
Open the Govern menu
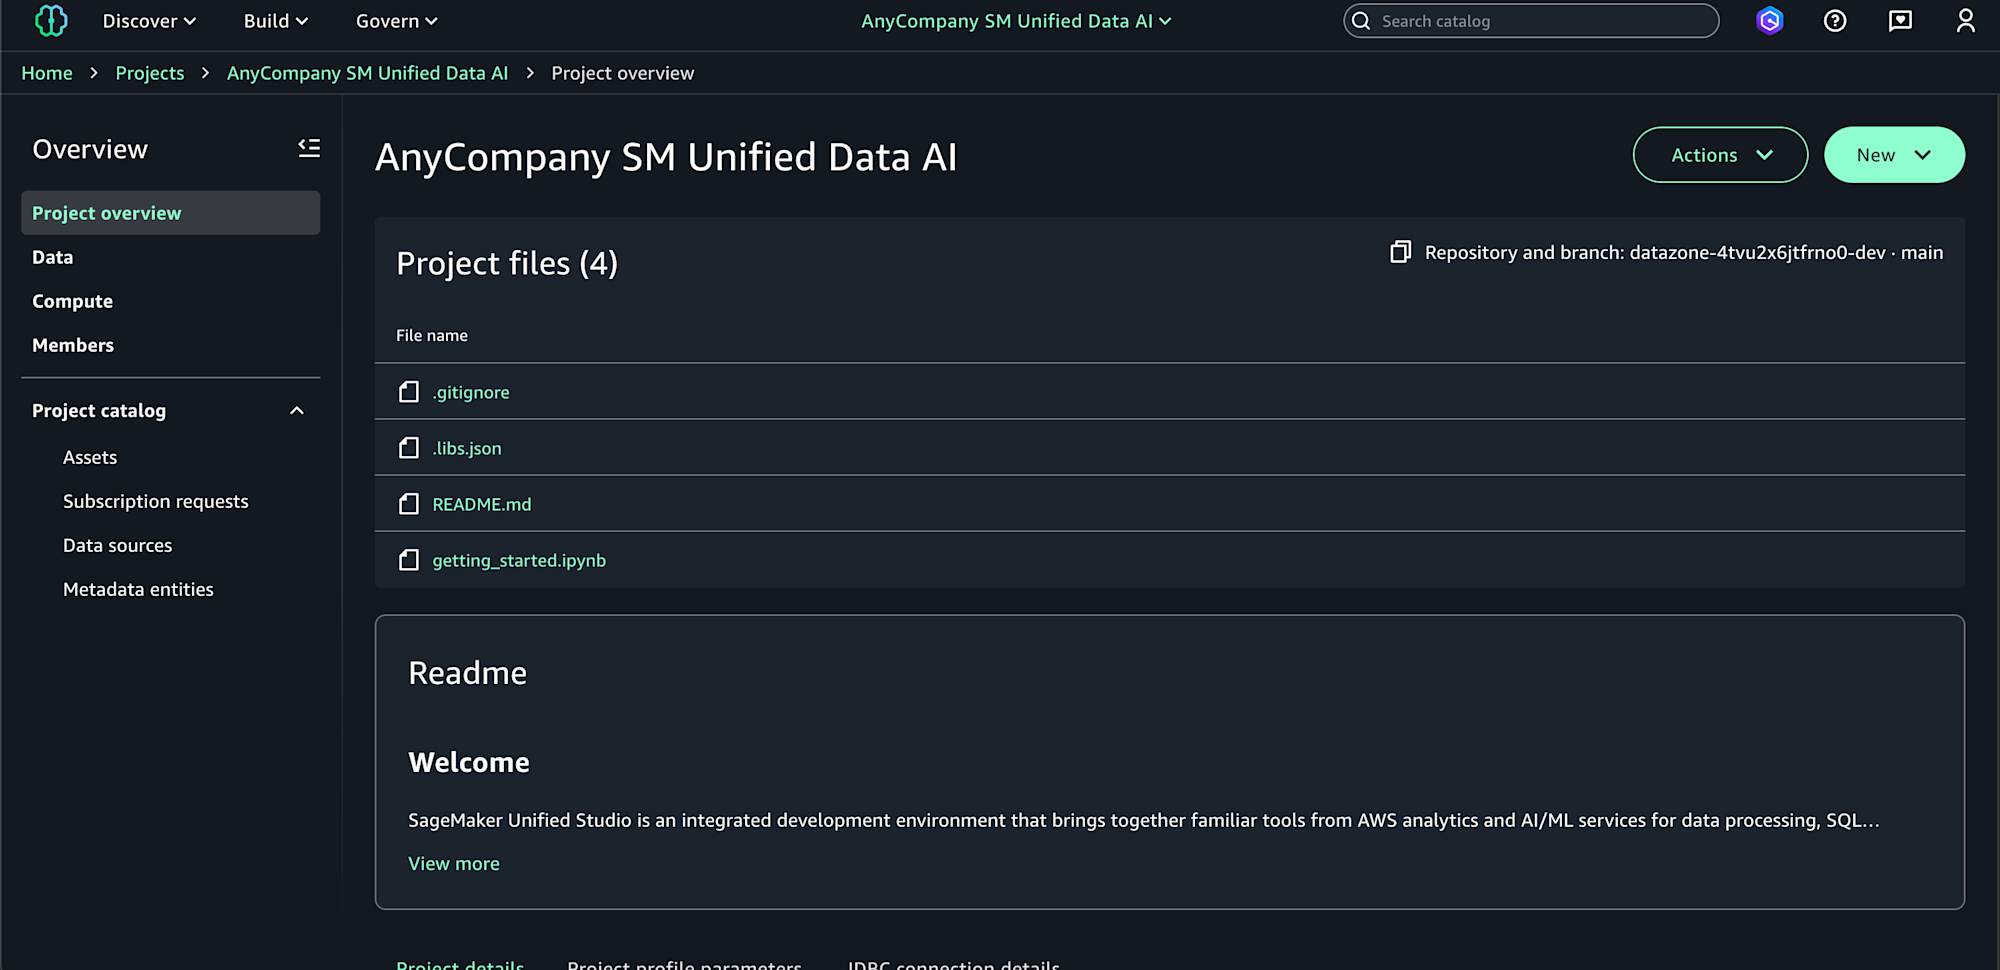point(397,21)
